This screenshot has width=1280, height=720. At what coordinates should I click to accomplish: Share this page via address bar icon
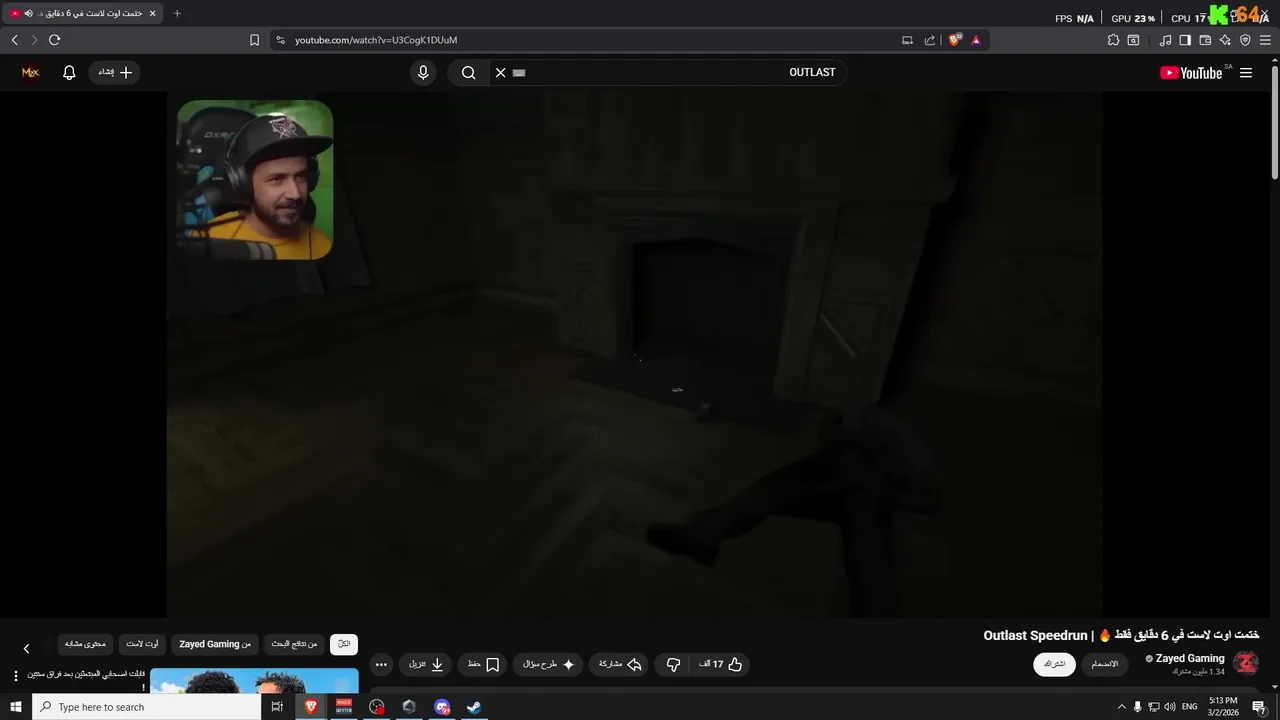click(x=930, y=40)
